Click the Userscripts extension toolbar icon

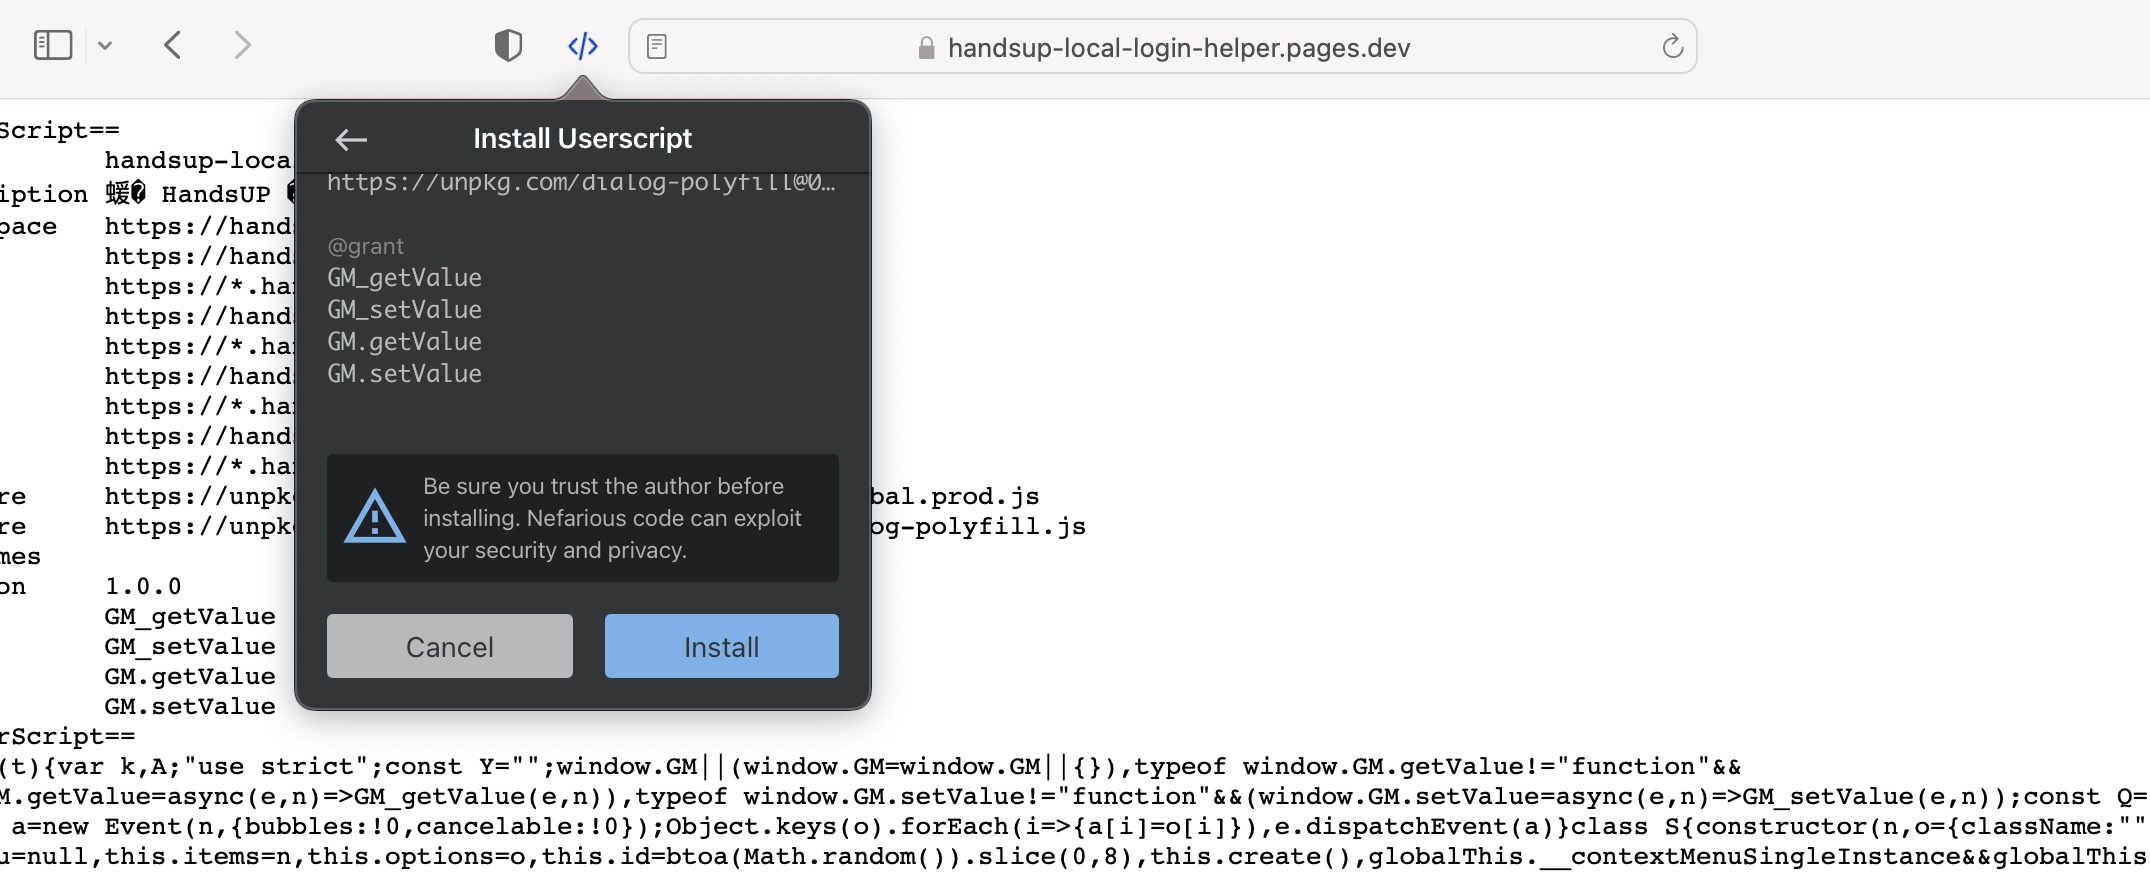coord(582,46)
